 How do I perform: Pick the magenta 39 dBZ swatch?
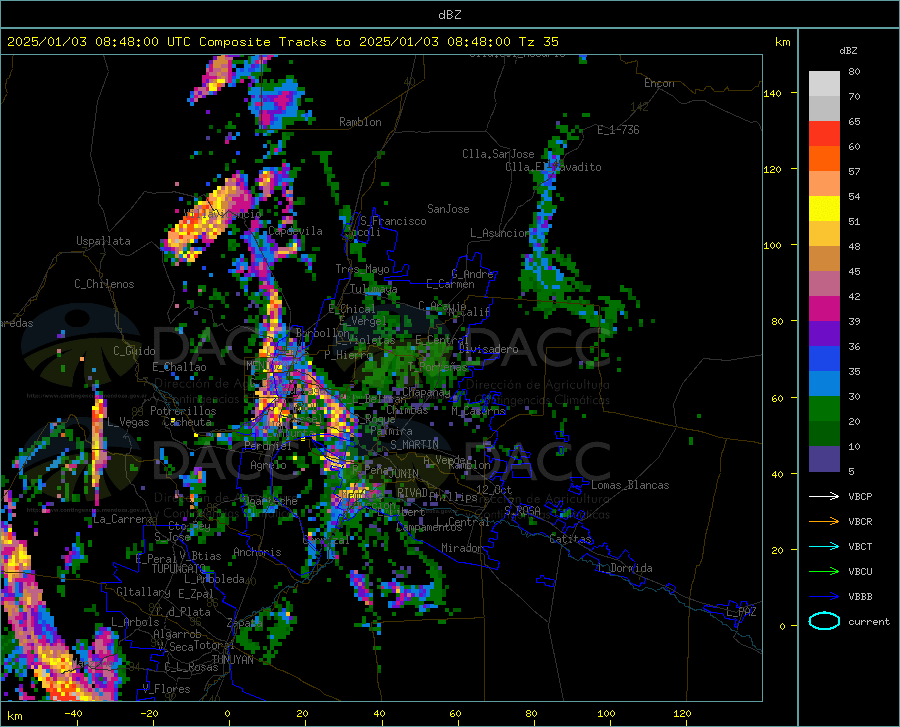(x=824, y=309)
